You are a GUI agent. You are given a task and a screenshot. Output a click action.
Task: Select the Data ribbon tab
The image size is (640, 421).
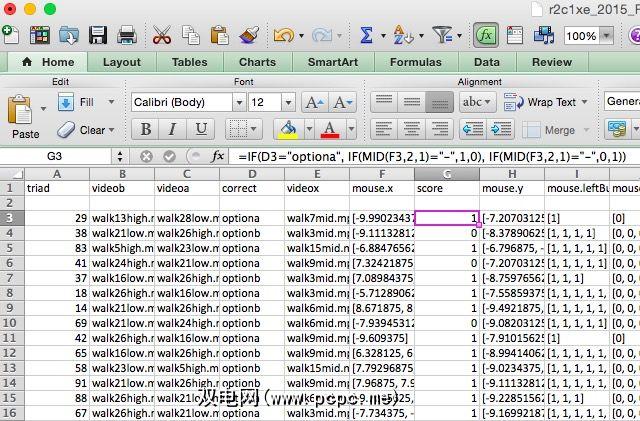tap(487, 62)
